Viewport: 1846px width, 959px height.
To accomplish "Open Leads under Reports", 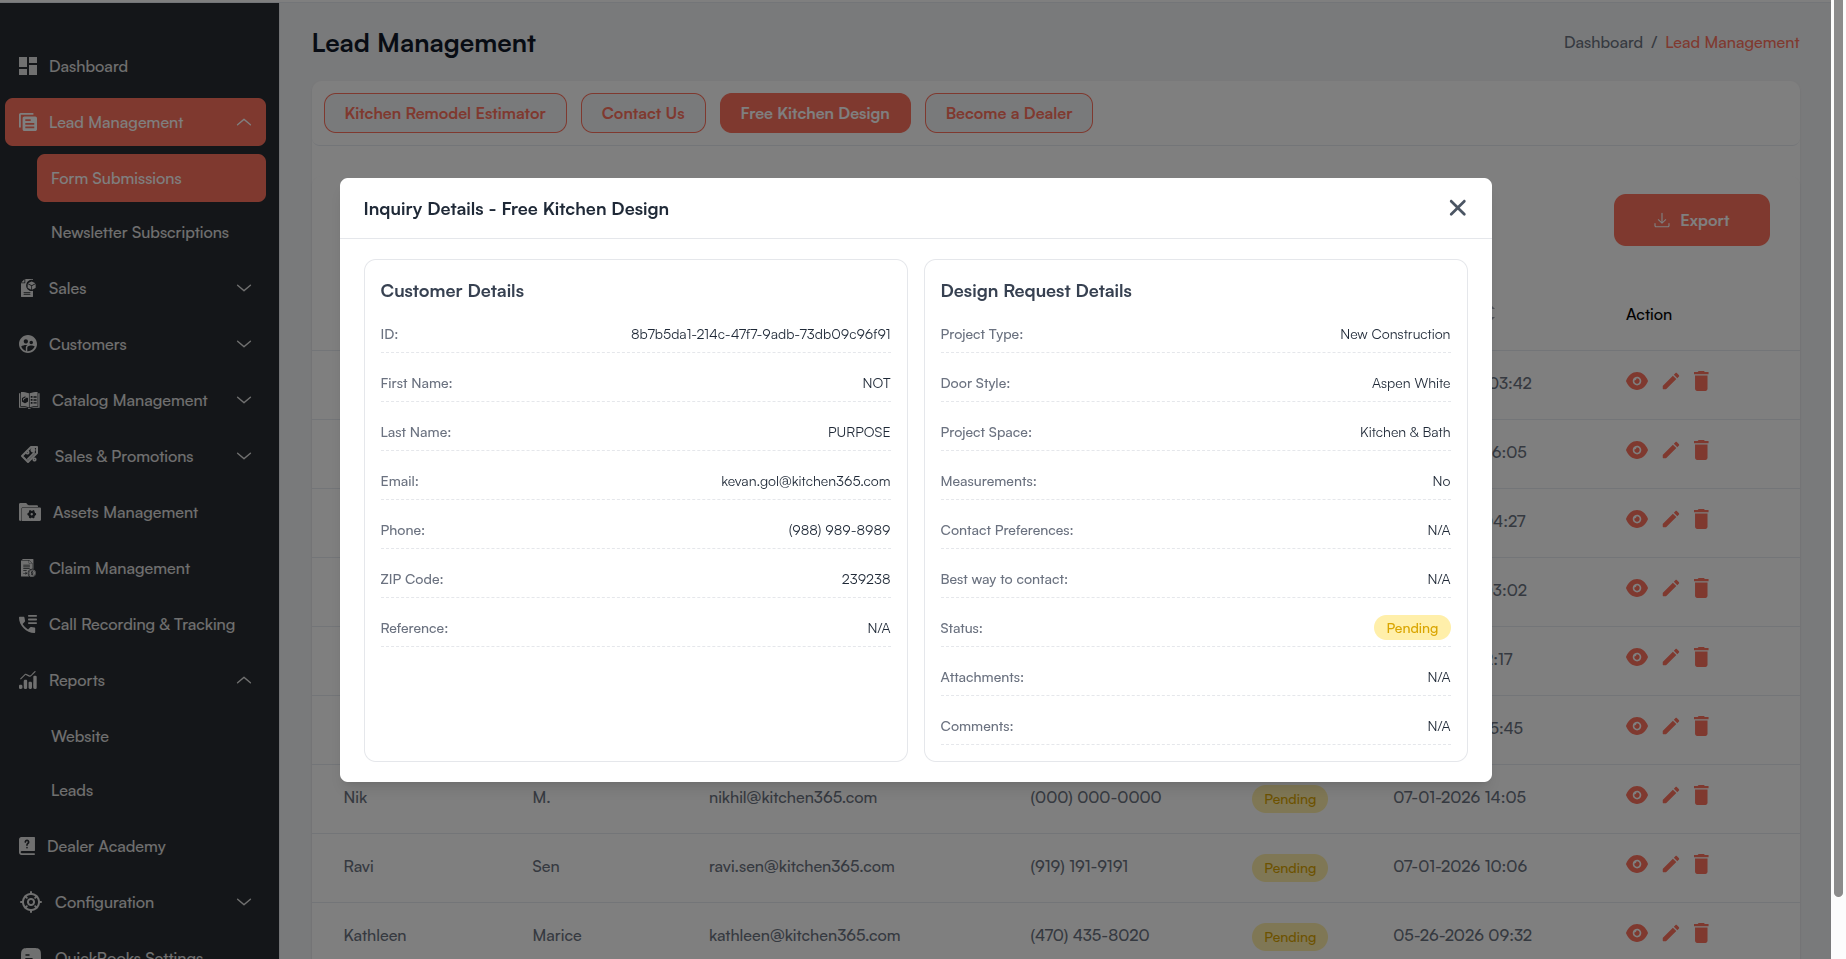I will pos(72,790).
